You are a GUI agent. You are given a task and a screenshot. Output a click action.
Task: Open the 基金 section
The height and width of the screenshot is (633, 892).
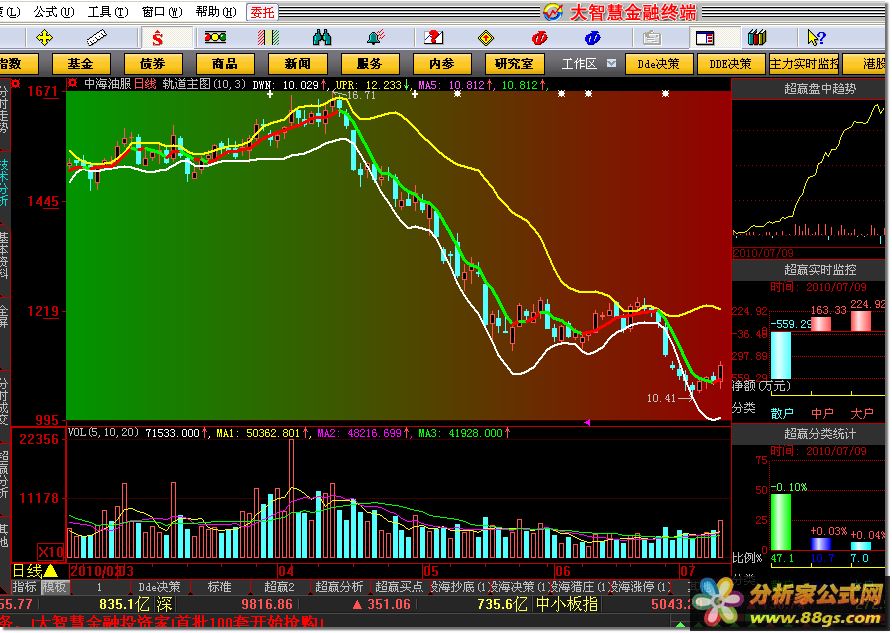[80, 64]
